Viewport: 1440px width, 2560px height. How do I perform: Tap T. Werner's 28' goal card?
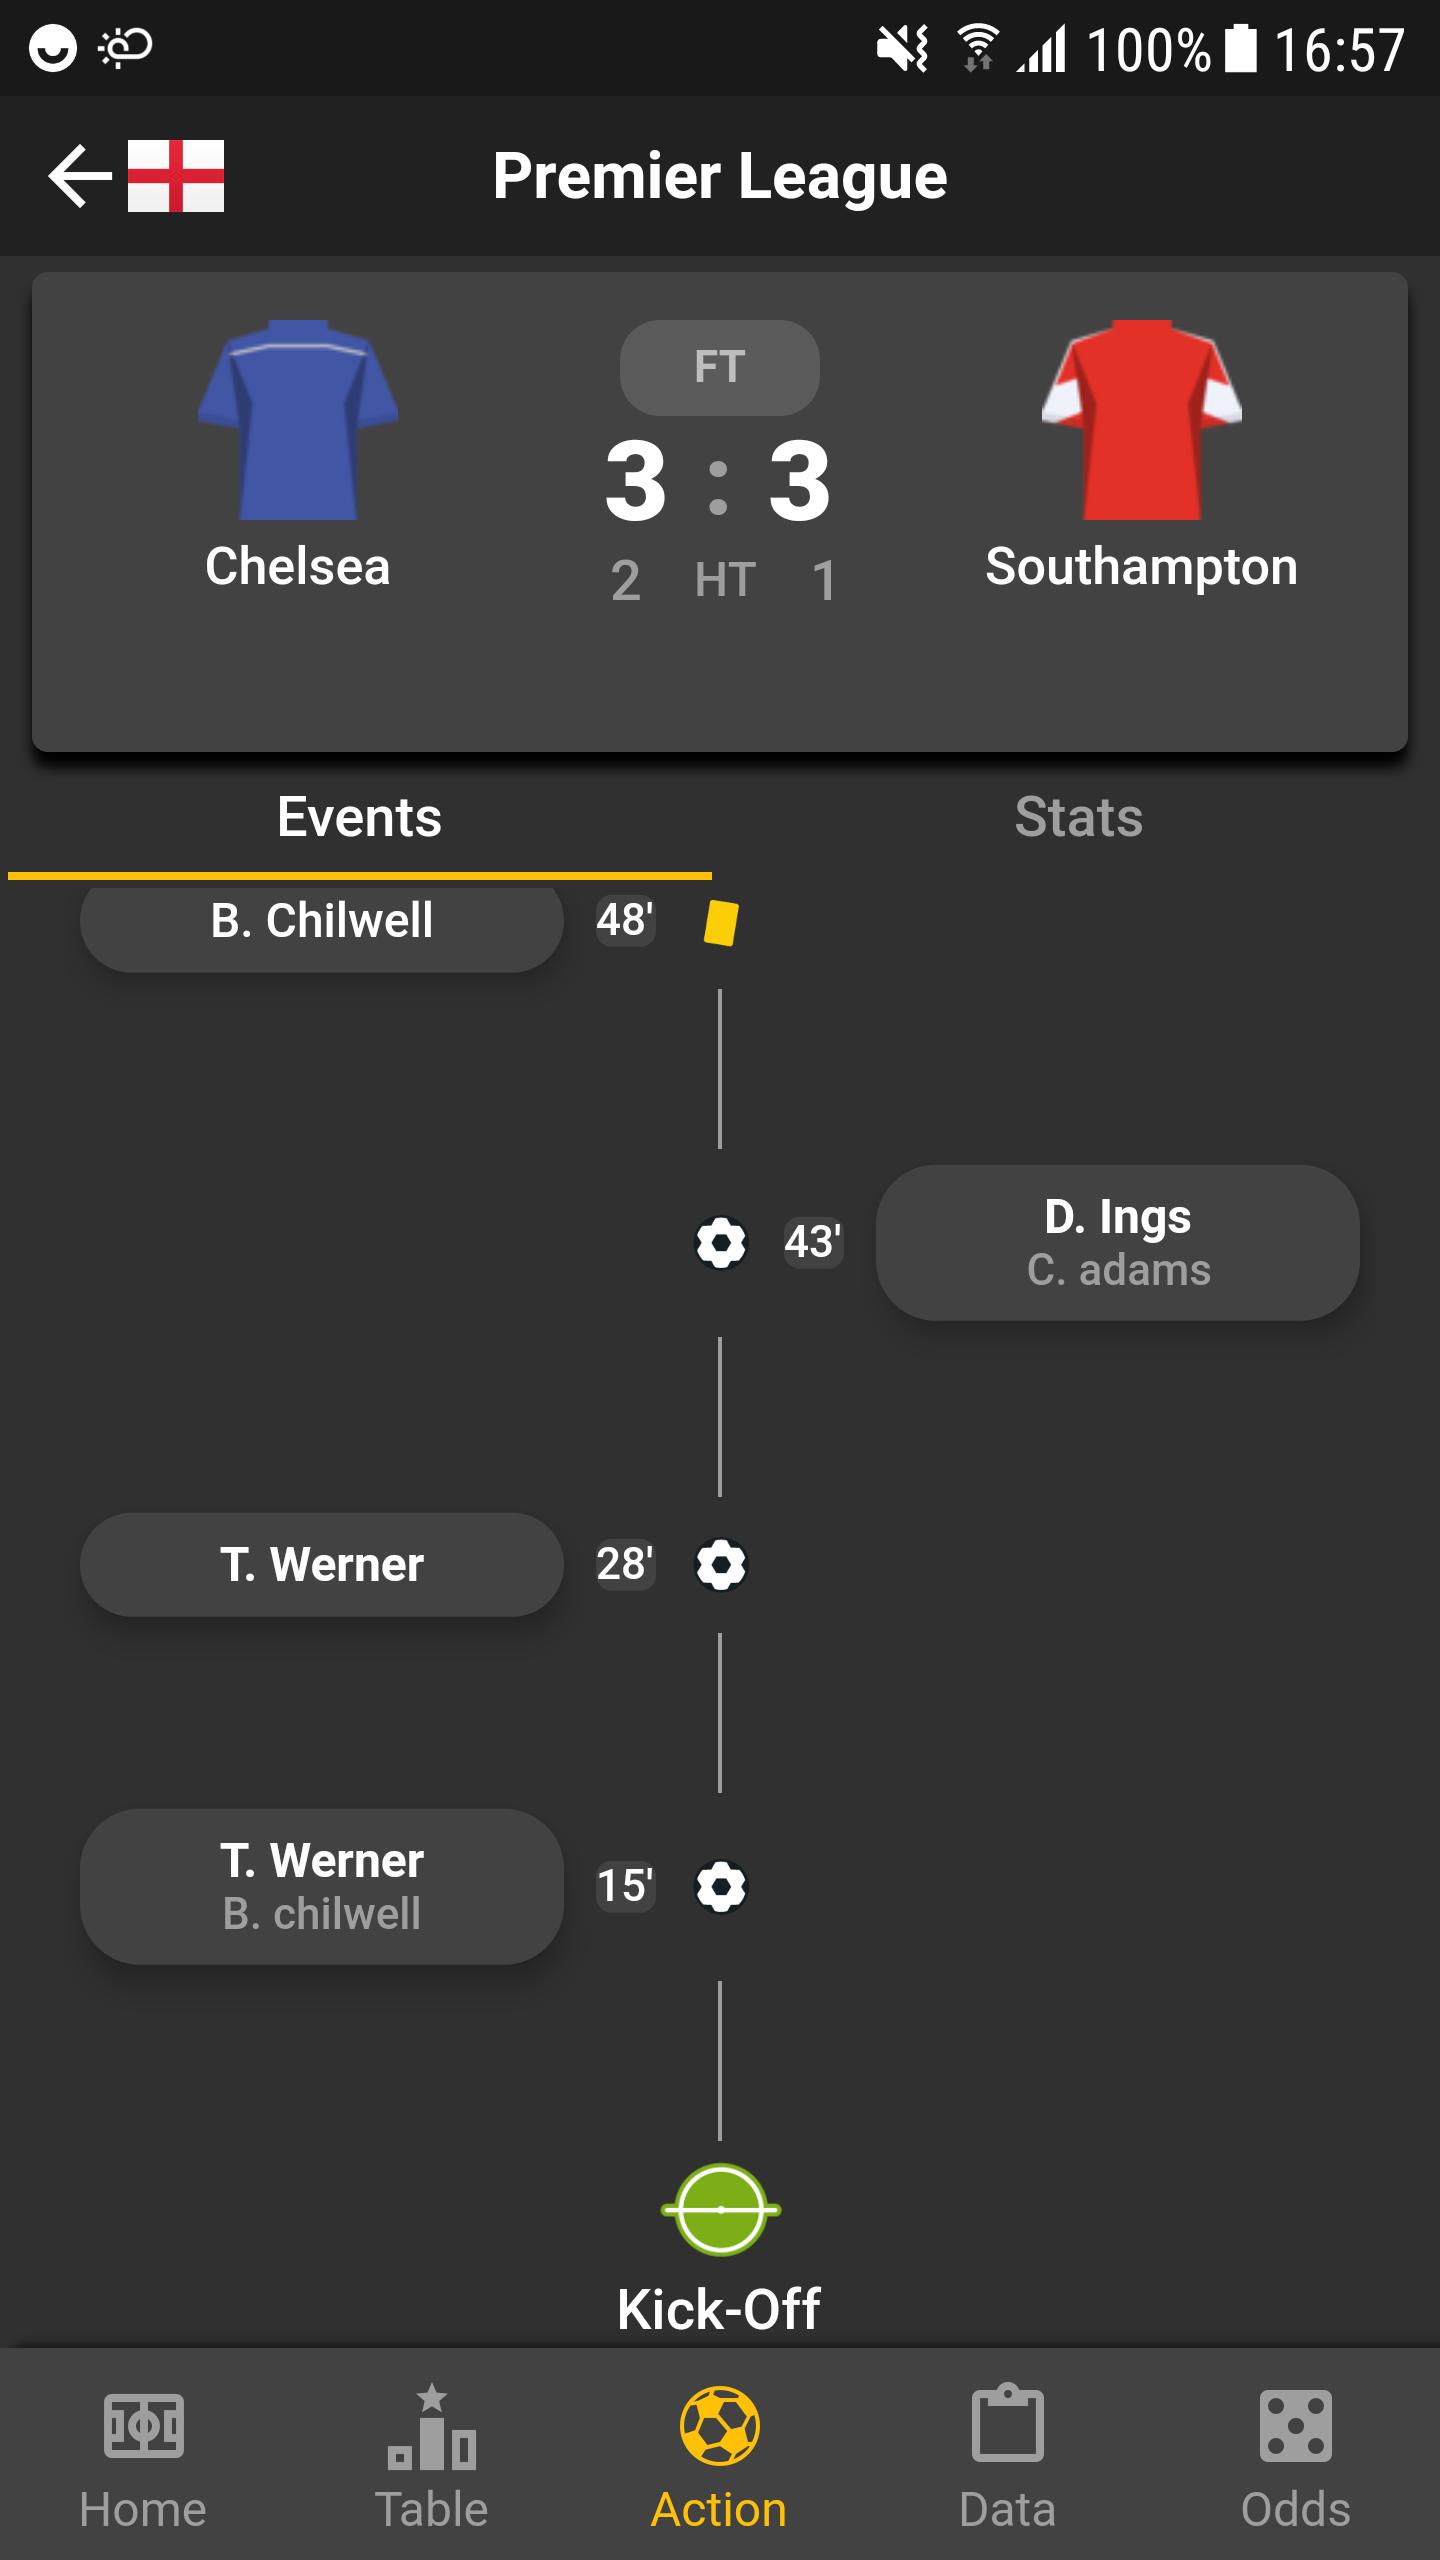(322, 1565)
